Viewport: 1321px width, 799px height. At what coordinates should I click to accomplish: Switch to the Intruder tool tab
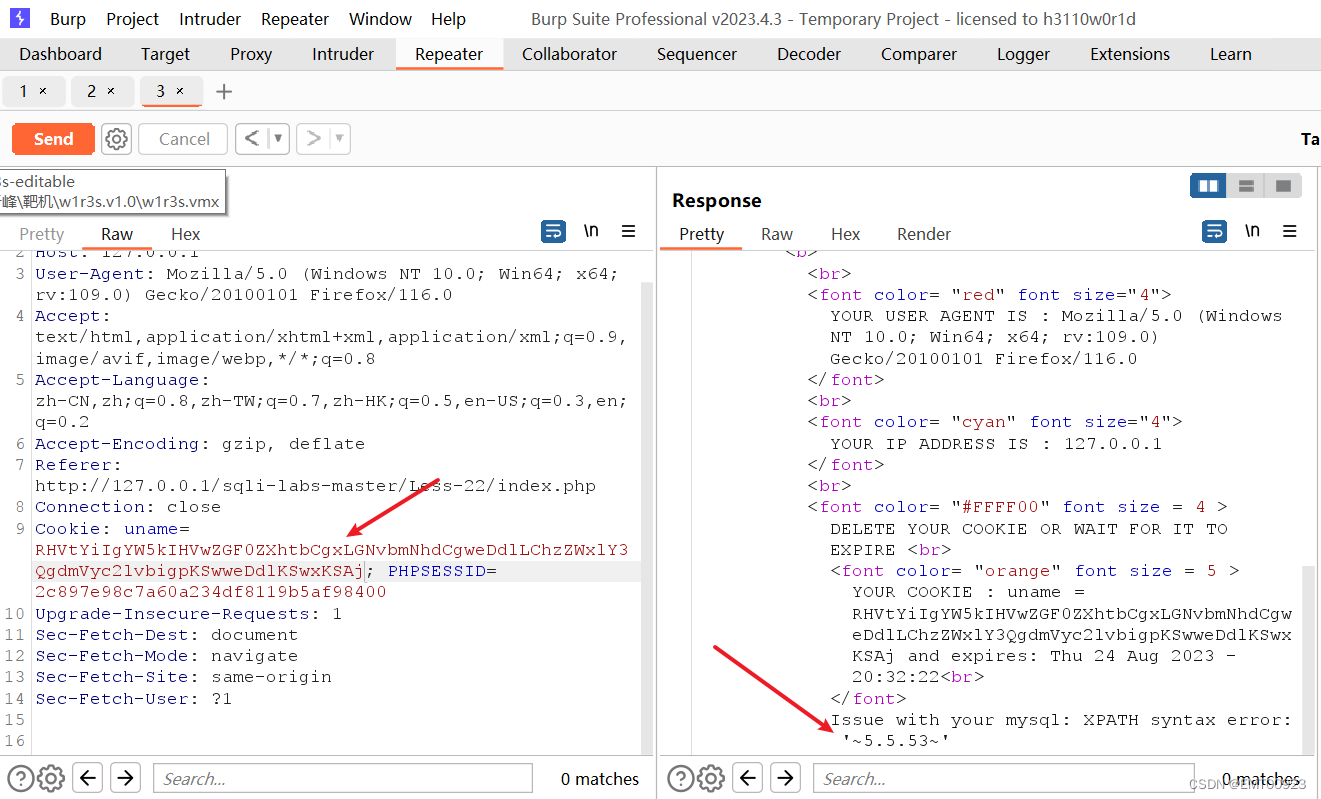coord(343,54)
